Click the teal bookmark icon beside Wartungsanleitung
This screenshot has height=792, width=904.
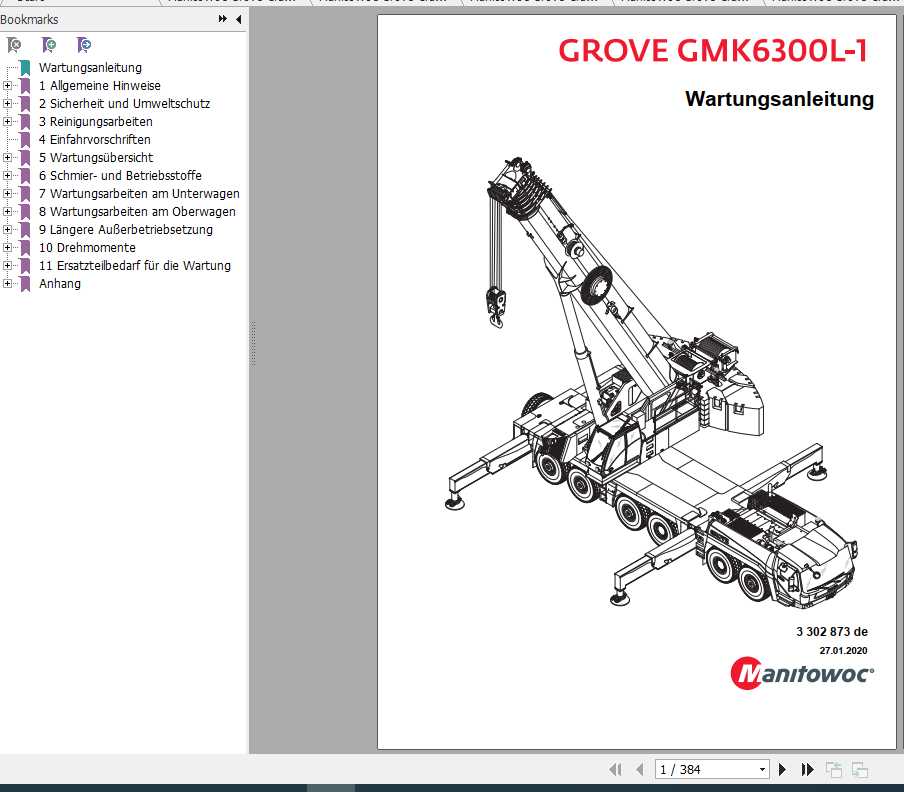(25, 67)
